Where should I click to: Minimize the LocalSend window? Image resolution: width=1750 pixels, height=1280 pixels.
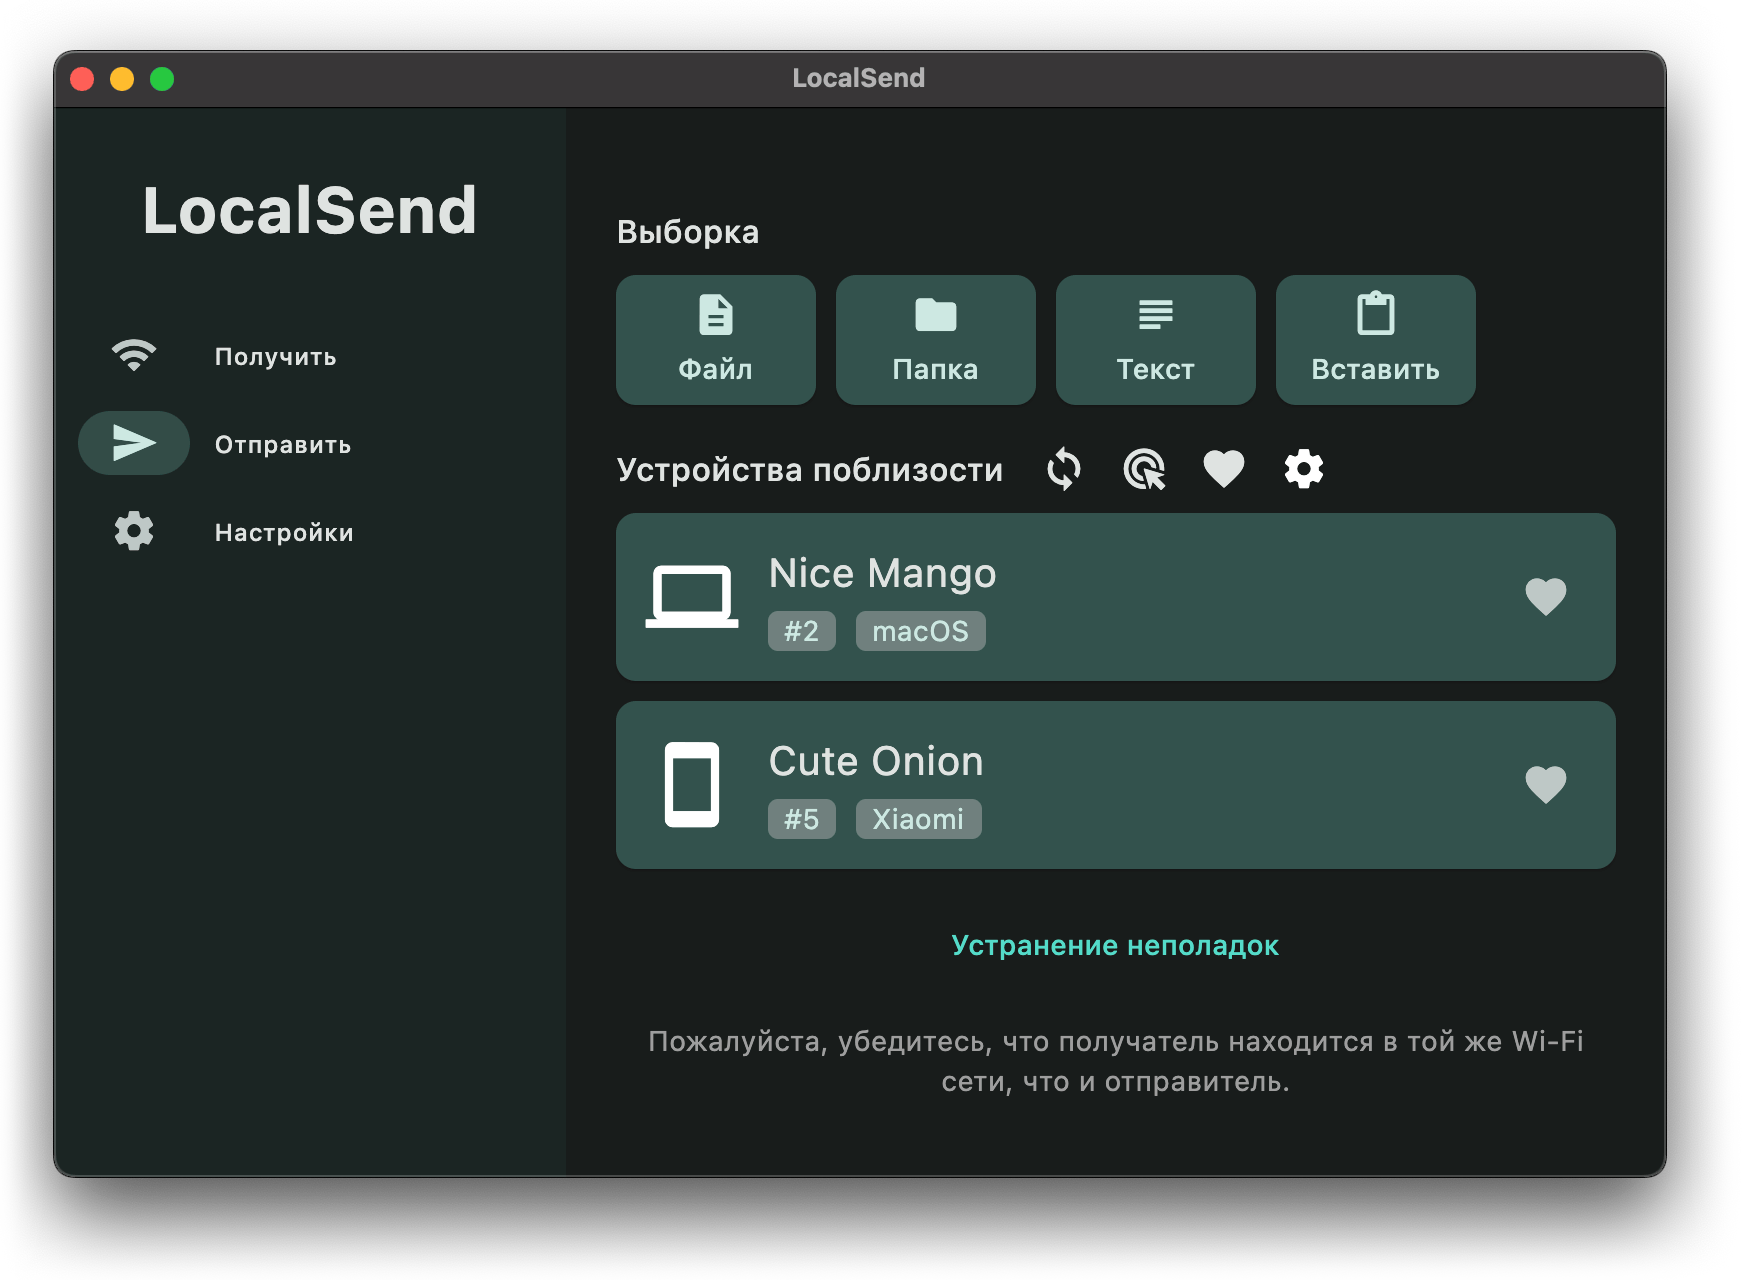(122, 79)
